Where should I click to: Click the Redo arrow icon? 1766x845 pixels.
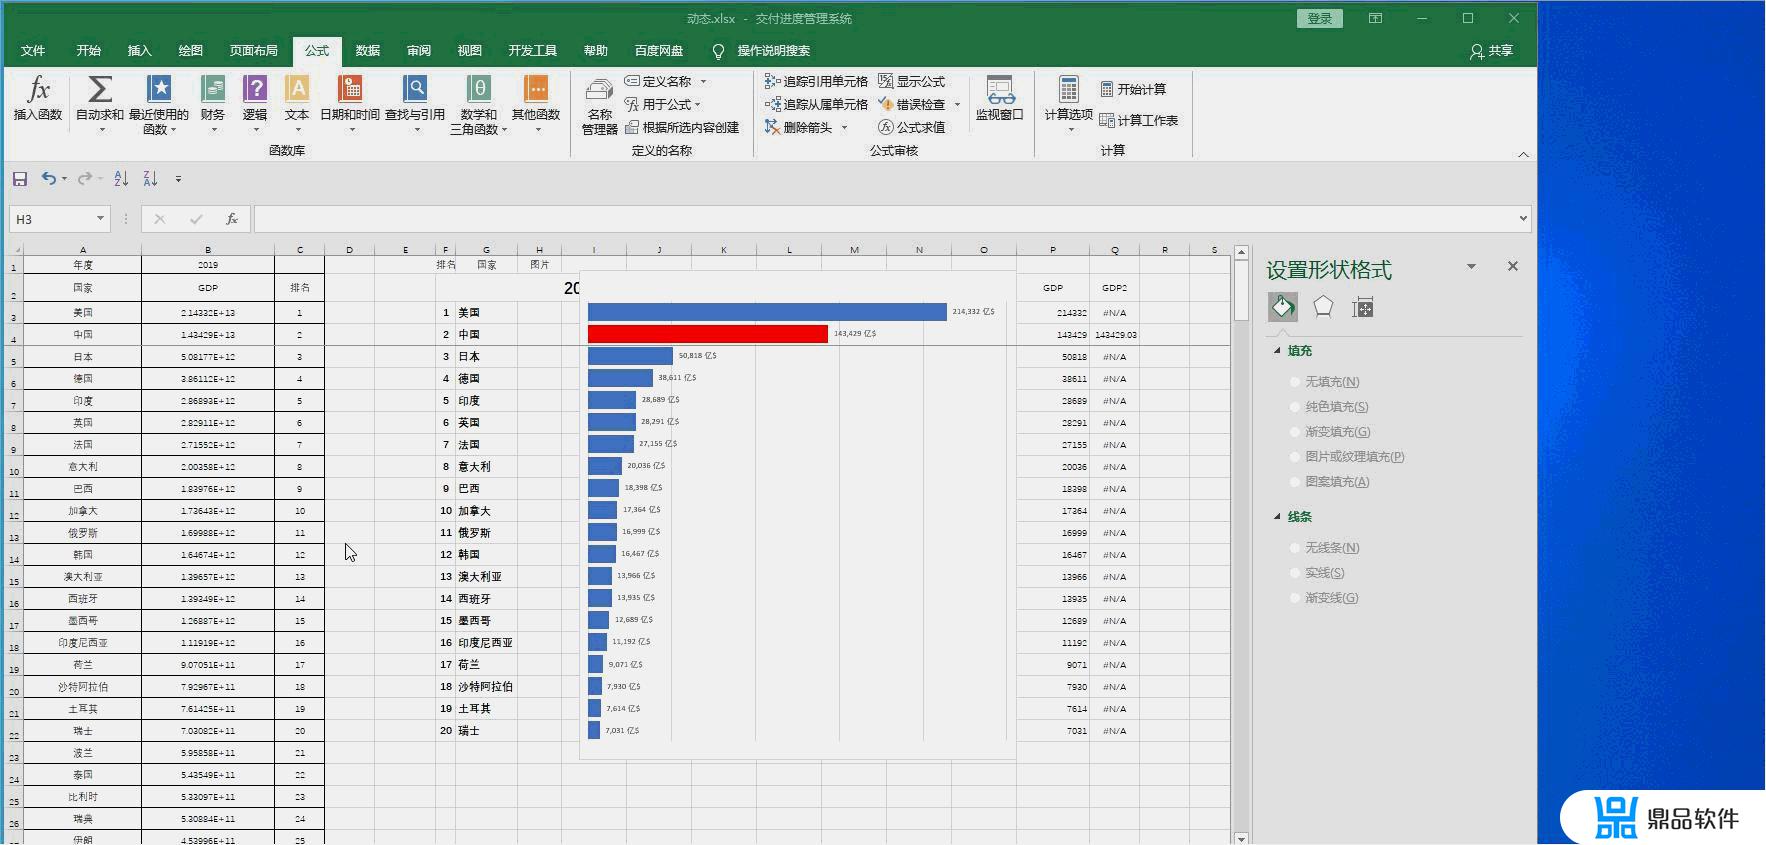pyautogui.click(x=85, y=178)
